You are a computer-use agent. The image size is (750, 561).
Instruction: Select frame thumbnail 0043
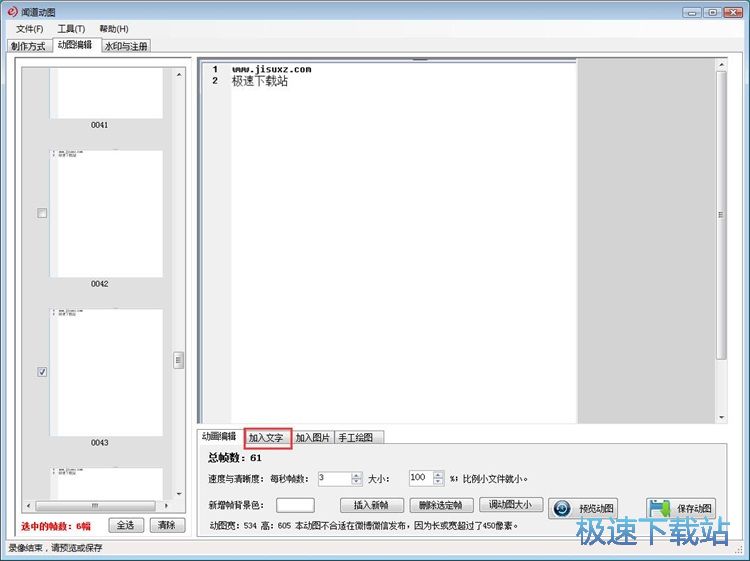[106, 372]
